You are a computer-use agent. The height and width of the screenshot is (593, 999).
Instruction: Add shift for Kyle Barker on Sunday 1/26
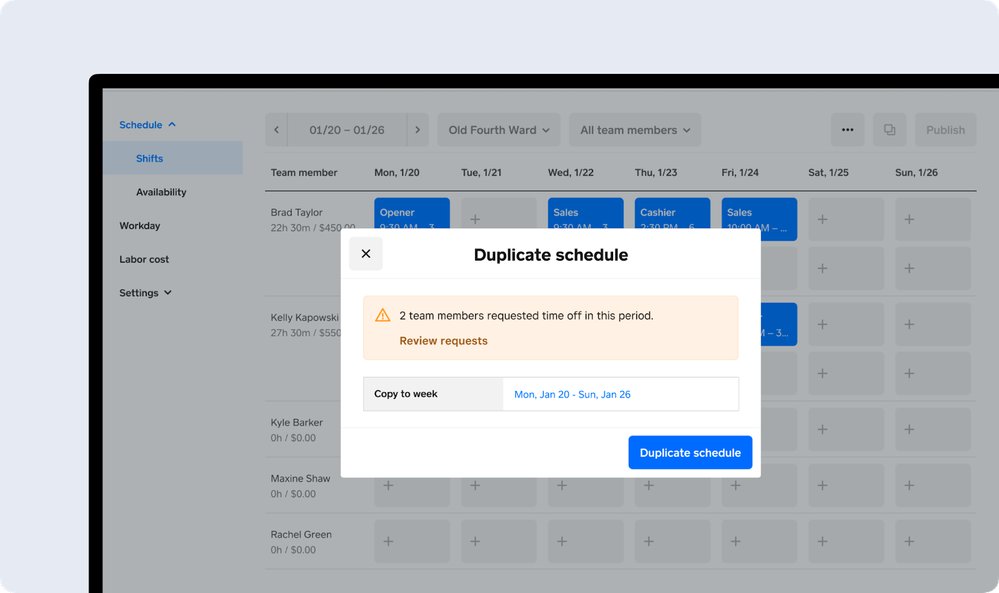tap(909, 429)
